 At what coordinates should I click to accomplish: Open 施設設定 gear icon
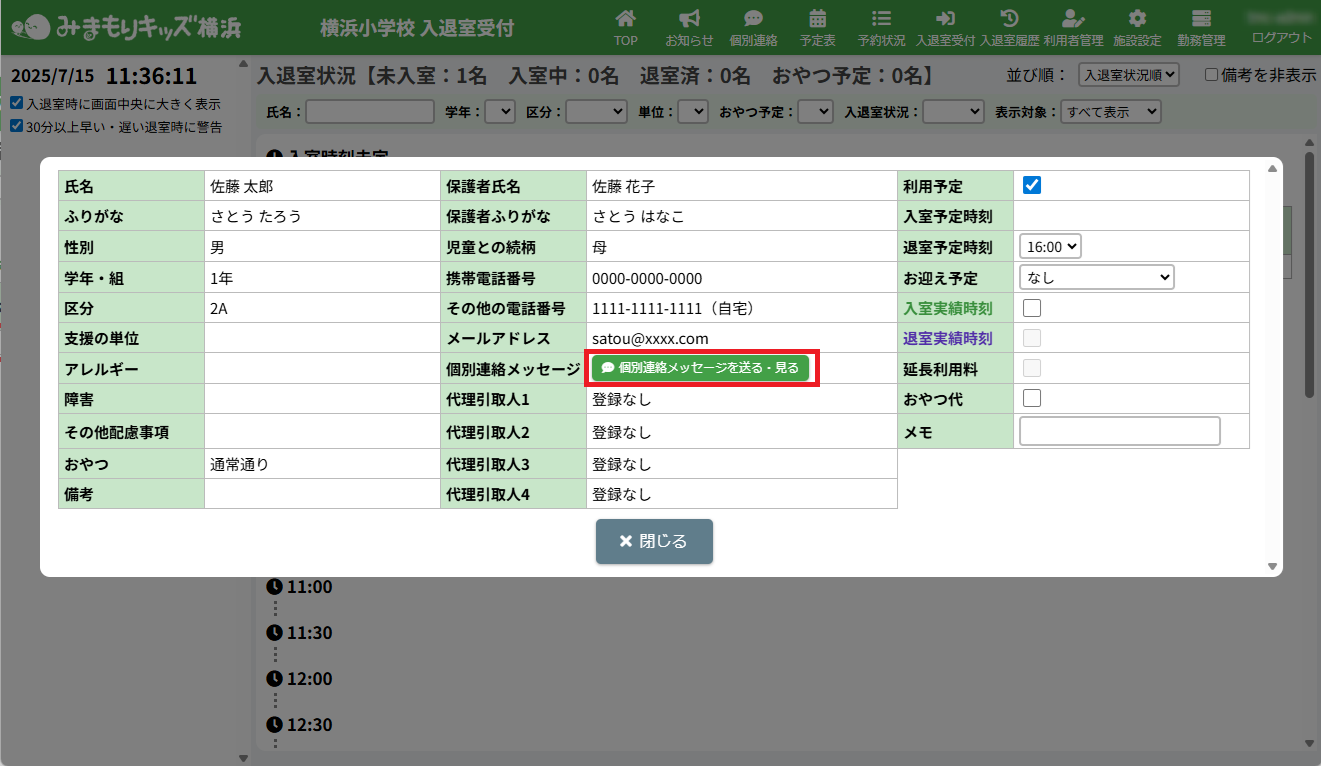pyautogui.click(x=1137, y=19)
